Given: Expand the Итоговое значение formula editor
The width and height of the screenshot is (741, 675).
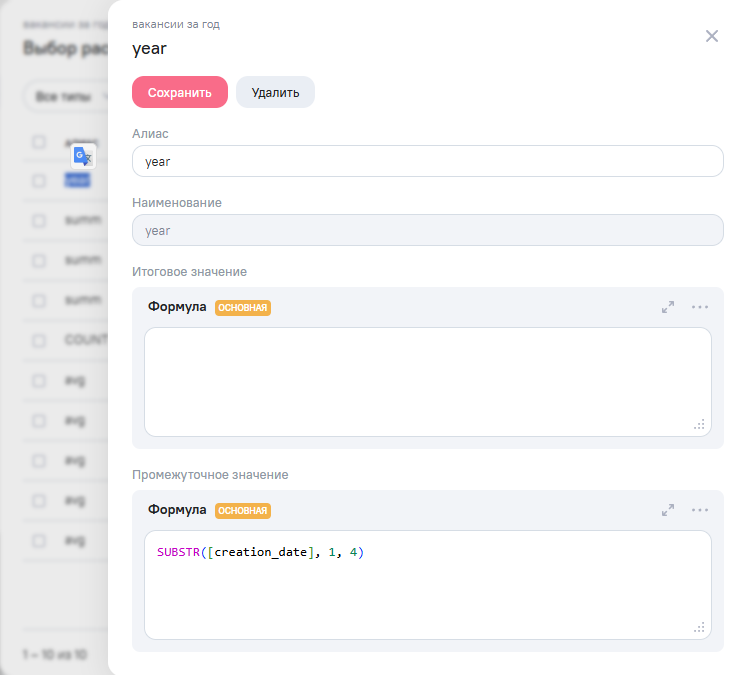Looking at the screenshot, I should pyautogui.click(x=668, y=307).
